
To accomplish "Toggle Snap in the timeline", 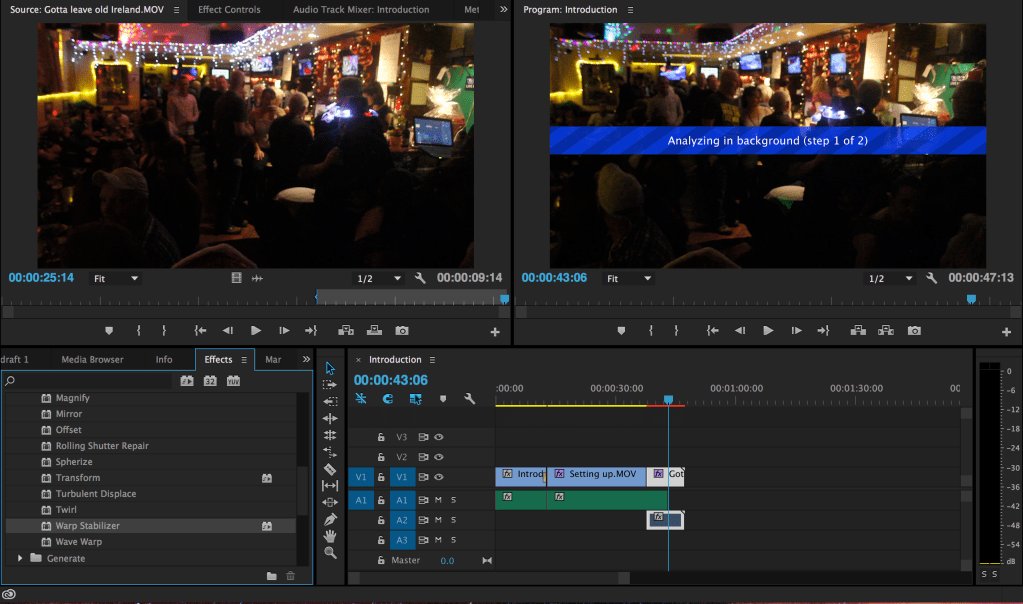I will click(388, 398).
